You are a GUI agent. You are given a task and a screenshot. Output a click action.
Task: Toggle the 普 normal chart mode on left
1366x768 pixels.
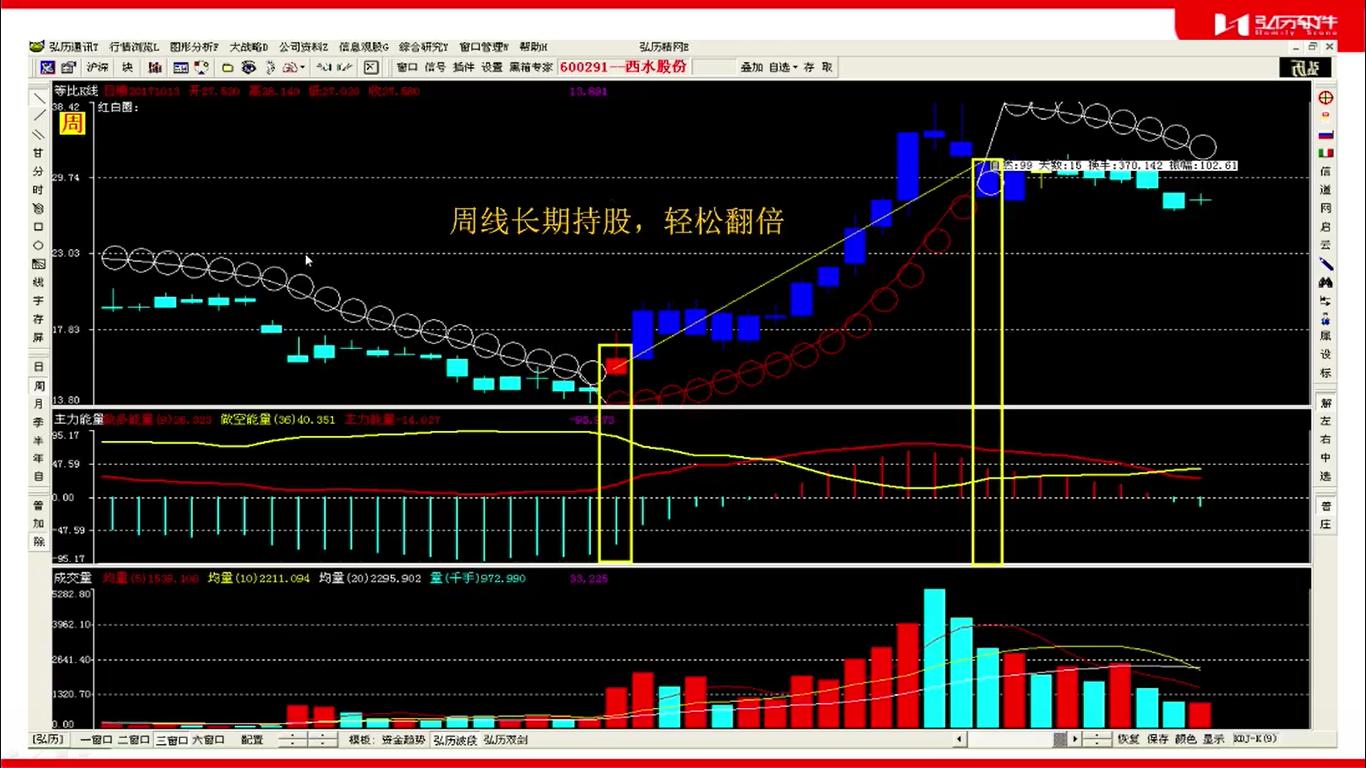click(39, 505)
